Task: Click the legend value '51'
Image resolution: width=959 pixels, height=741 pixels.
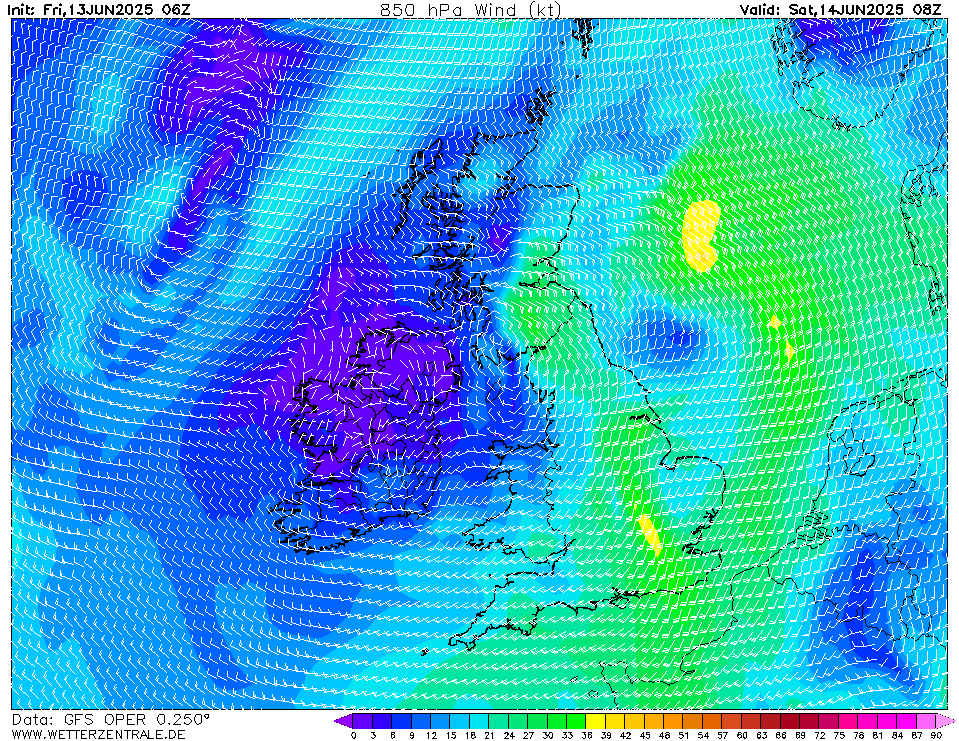Action: click(684, 735)
